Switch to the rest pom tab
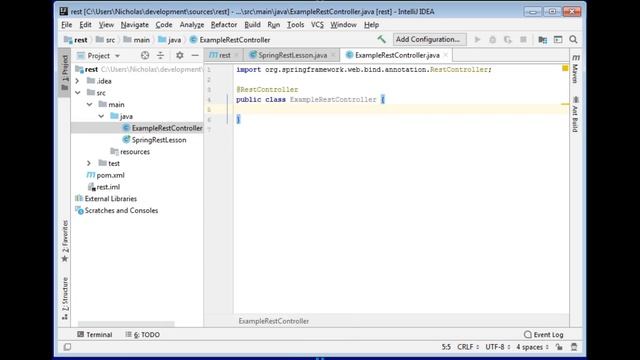The width and height of the screenshot is (640, 360). (x=224, y=55)
